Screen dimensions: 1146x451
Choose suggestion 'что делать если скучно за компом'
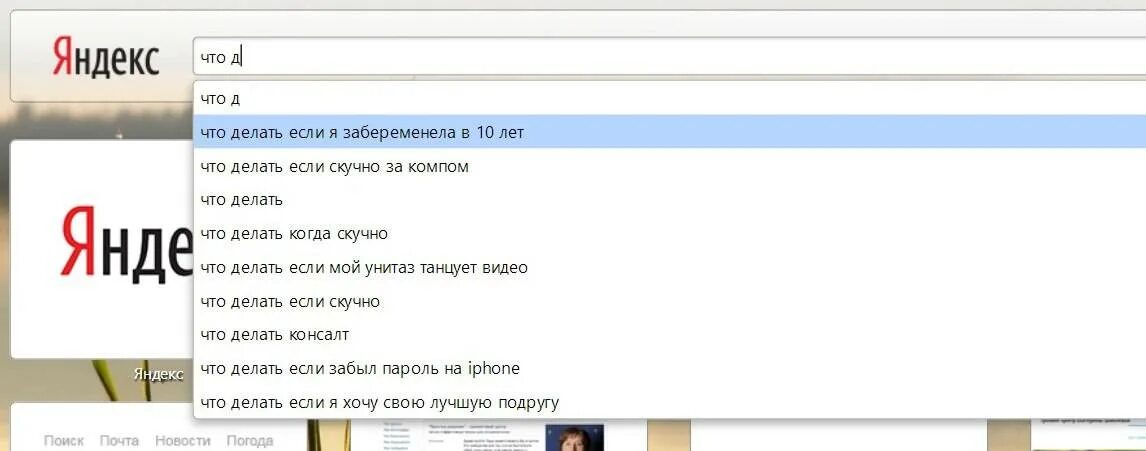(x=669, y=166)
